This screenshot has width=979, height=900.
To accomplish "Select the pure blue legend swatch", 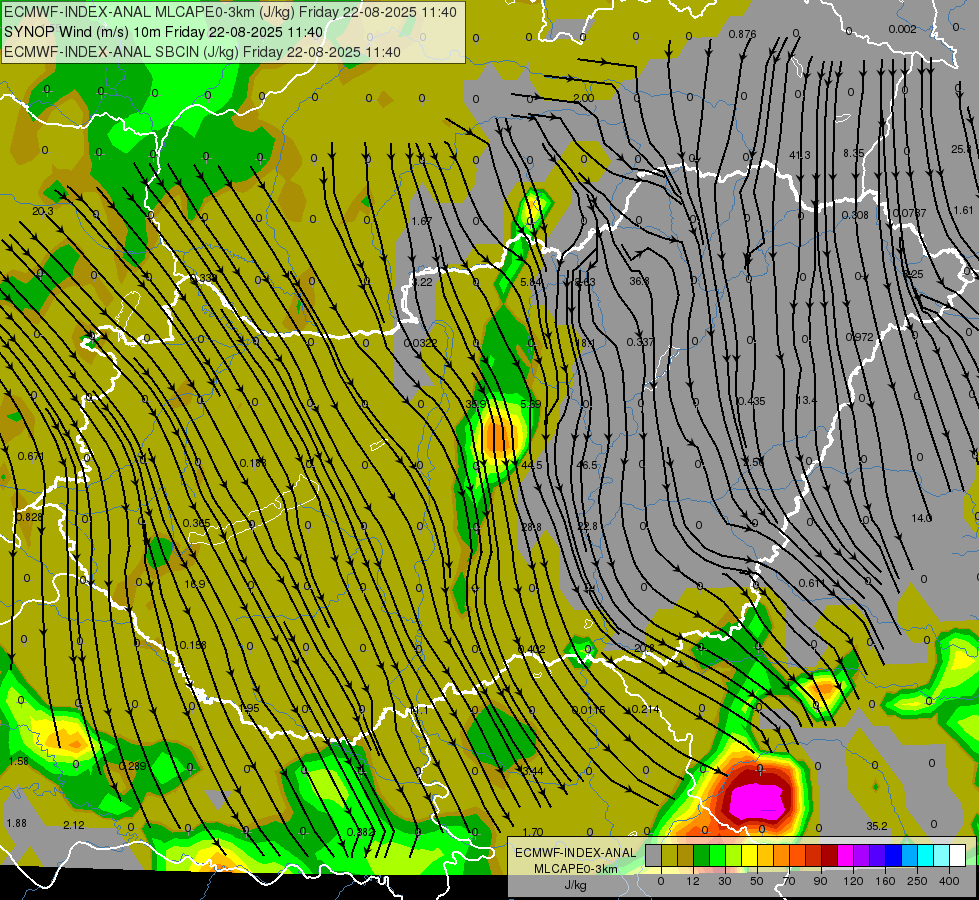I will tap(893, 855).
